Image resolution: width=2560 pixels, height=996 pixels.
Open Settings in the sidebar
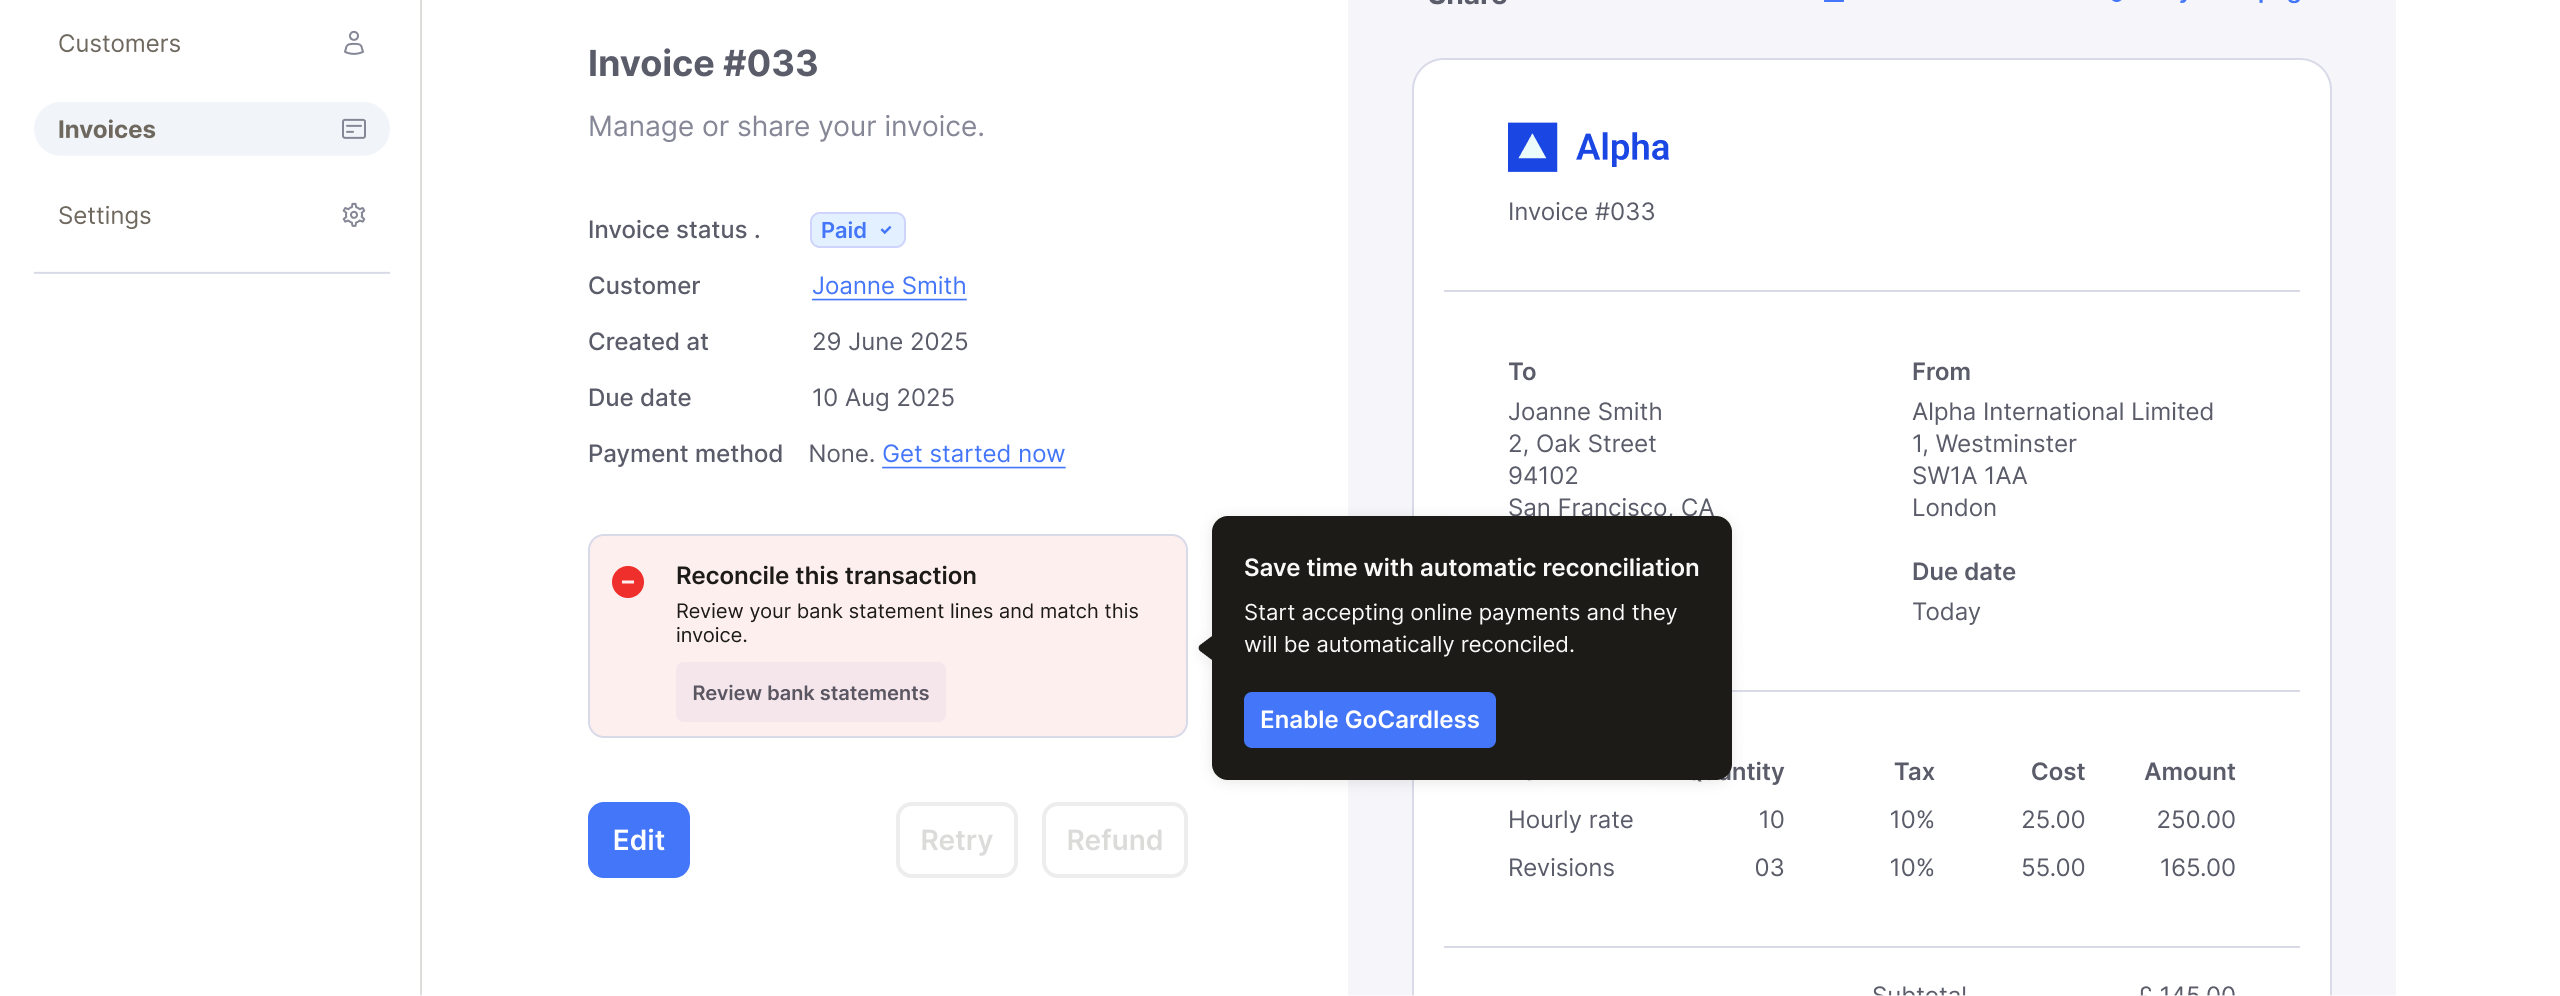click(211, 215)
